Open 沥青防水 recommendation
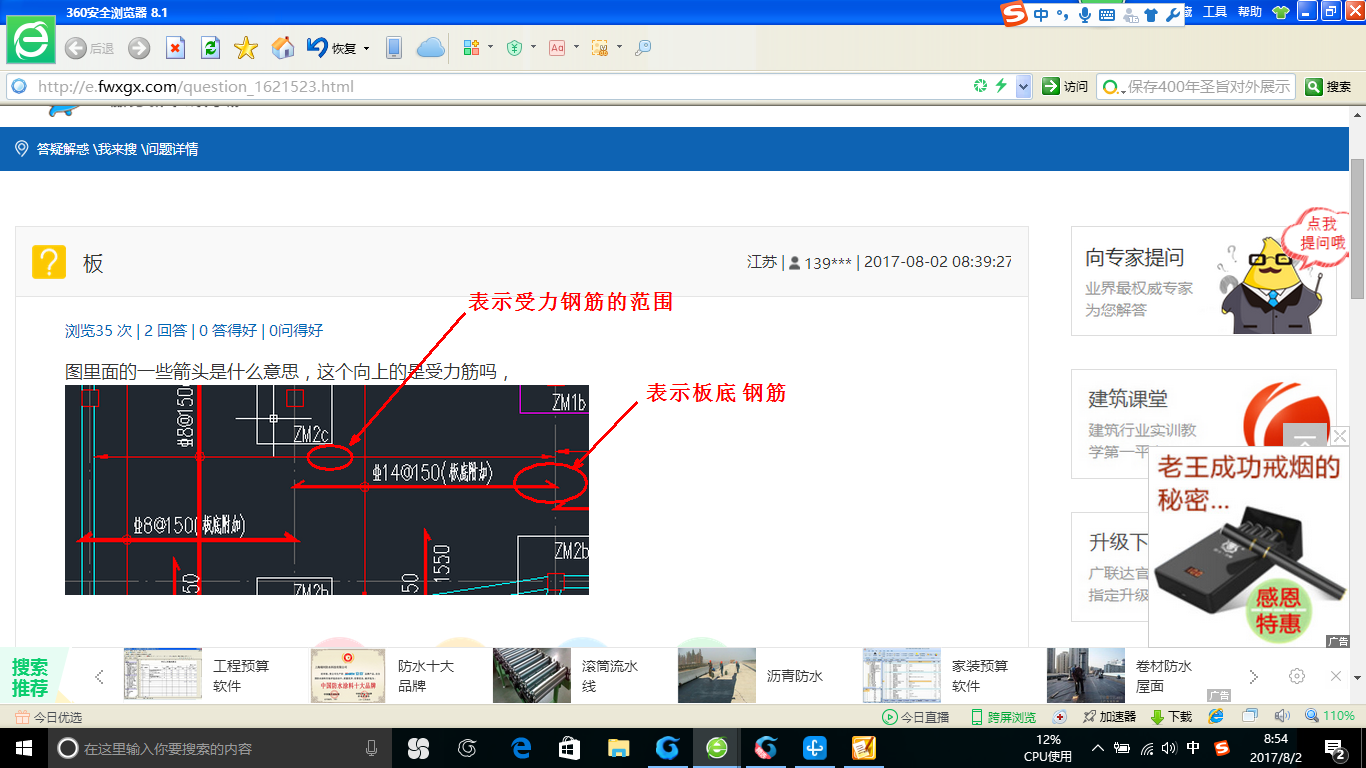This screenshot has height=768, width=1366. click(x=751, y=676)
